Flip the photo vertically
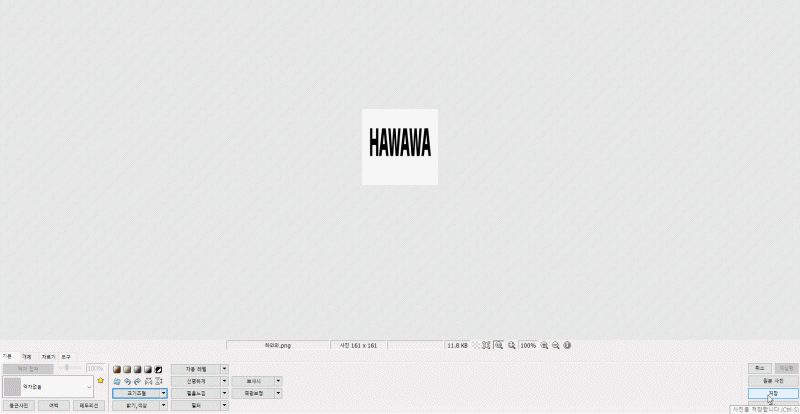The image size is (800, 414). pyautogui.click(x=159, y=381)
